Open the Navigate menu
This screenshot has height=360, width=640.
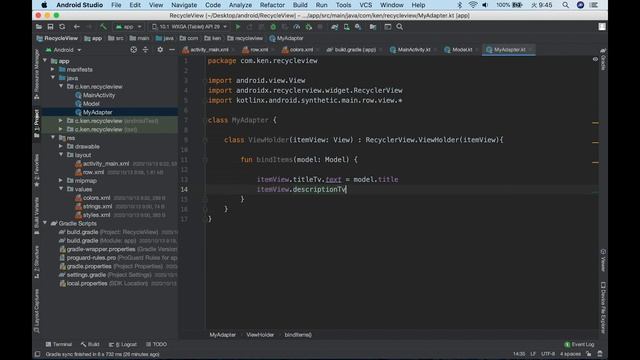pyautogui.click(x=184, y=5)
